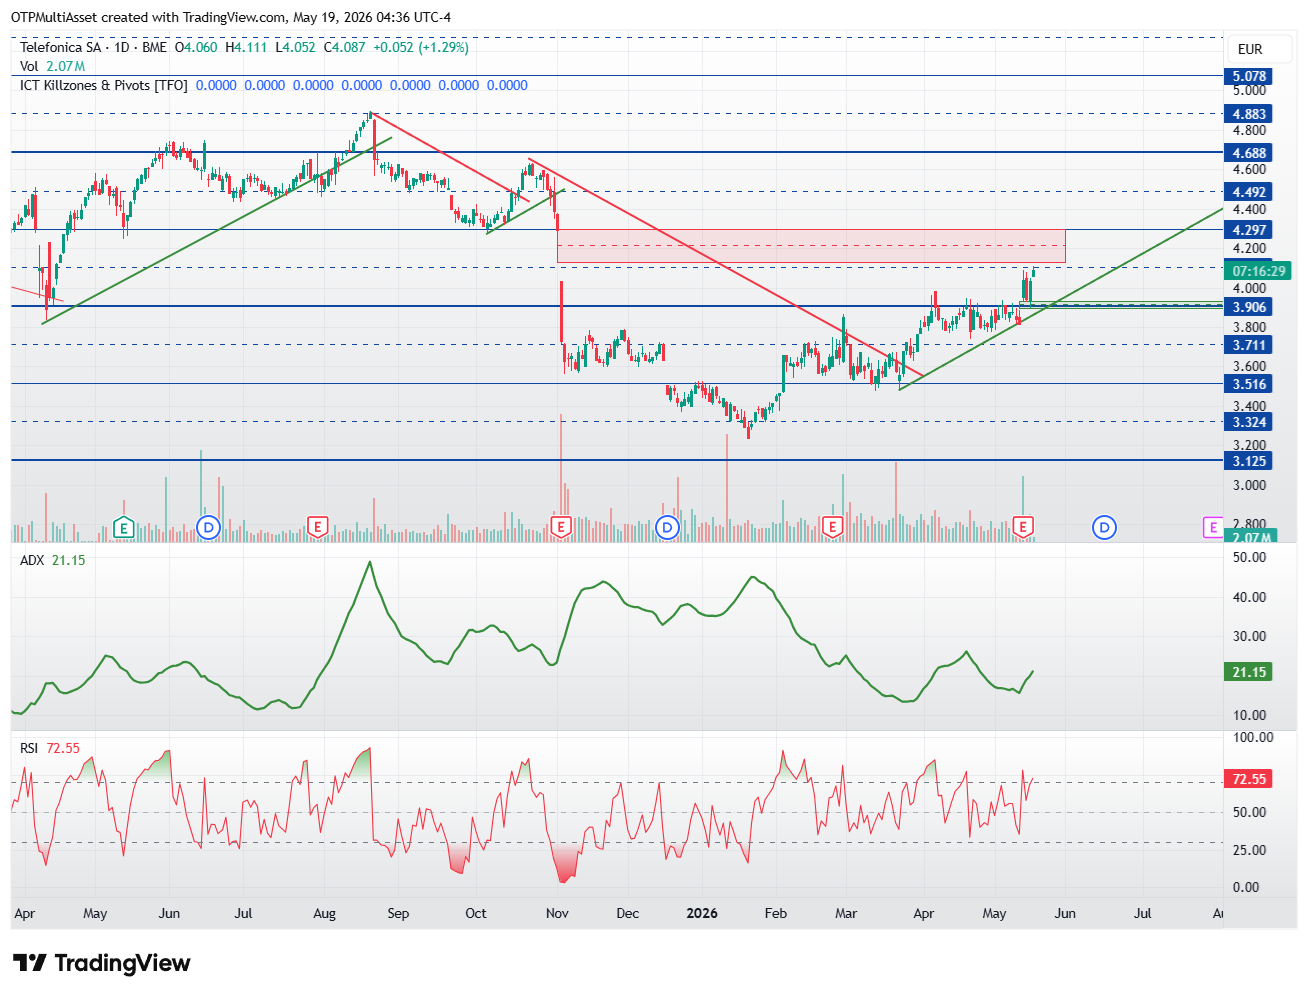Select the green 21.15 ADX value tag
Screen dimensions: 1308x997
pyautogui.click(x=1249, y=672)
